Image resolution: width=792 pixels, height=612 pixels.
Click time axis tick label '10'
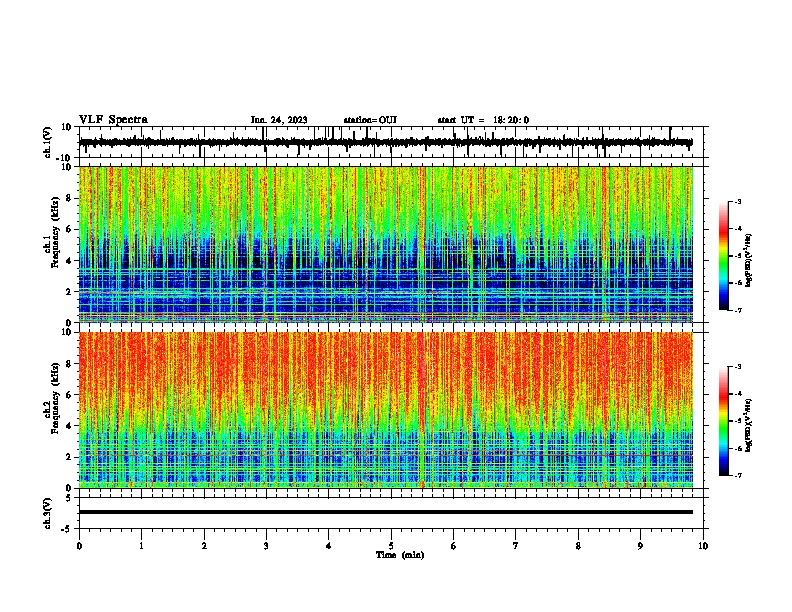[703, 546]
